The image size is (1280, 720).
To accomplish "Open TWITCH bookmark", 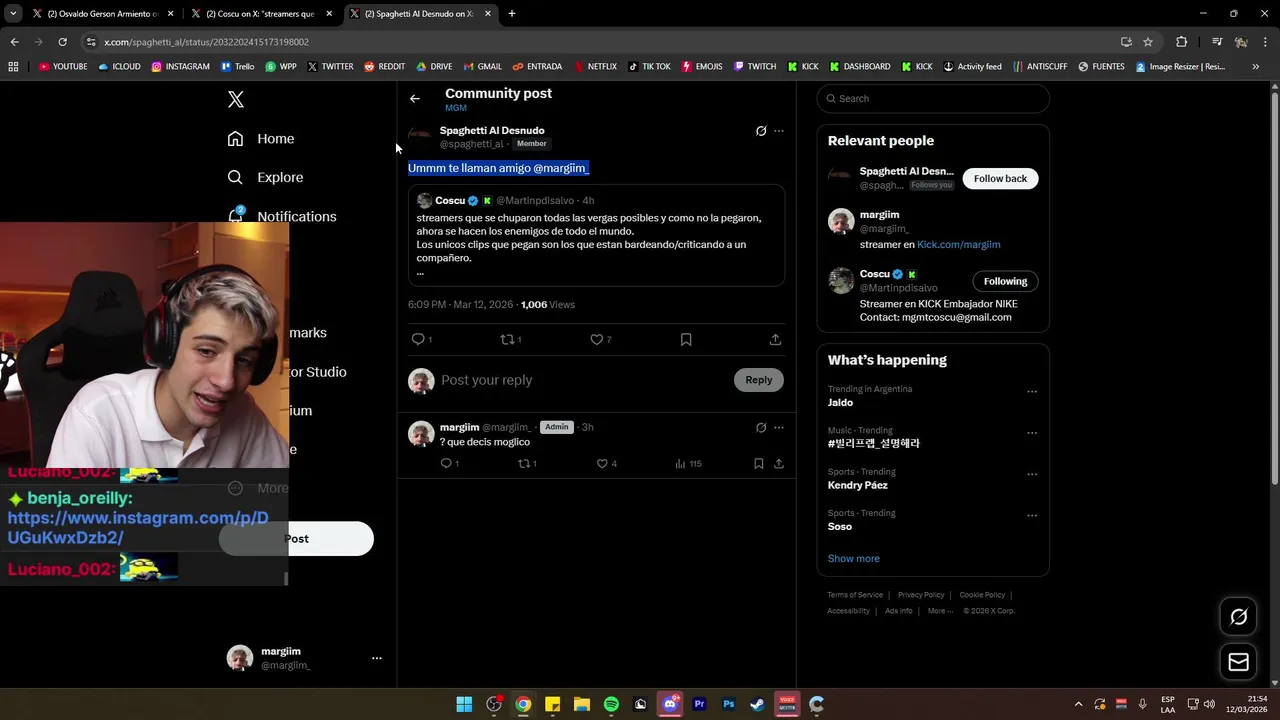I will click(x=755, y=67).
